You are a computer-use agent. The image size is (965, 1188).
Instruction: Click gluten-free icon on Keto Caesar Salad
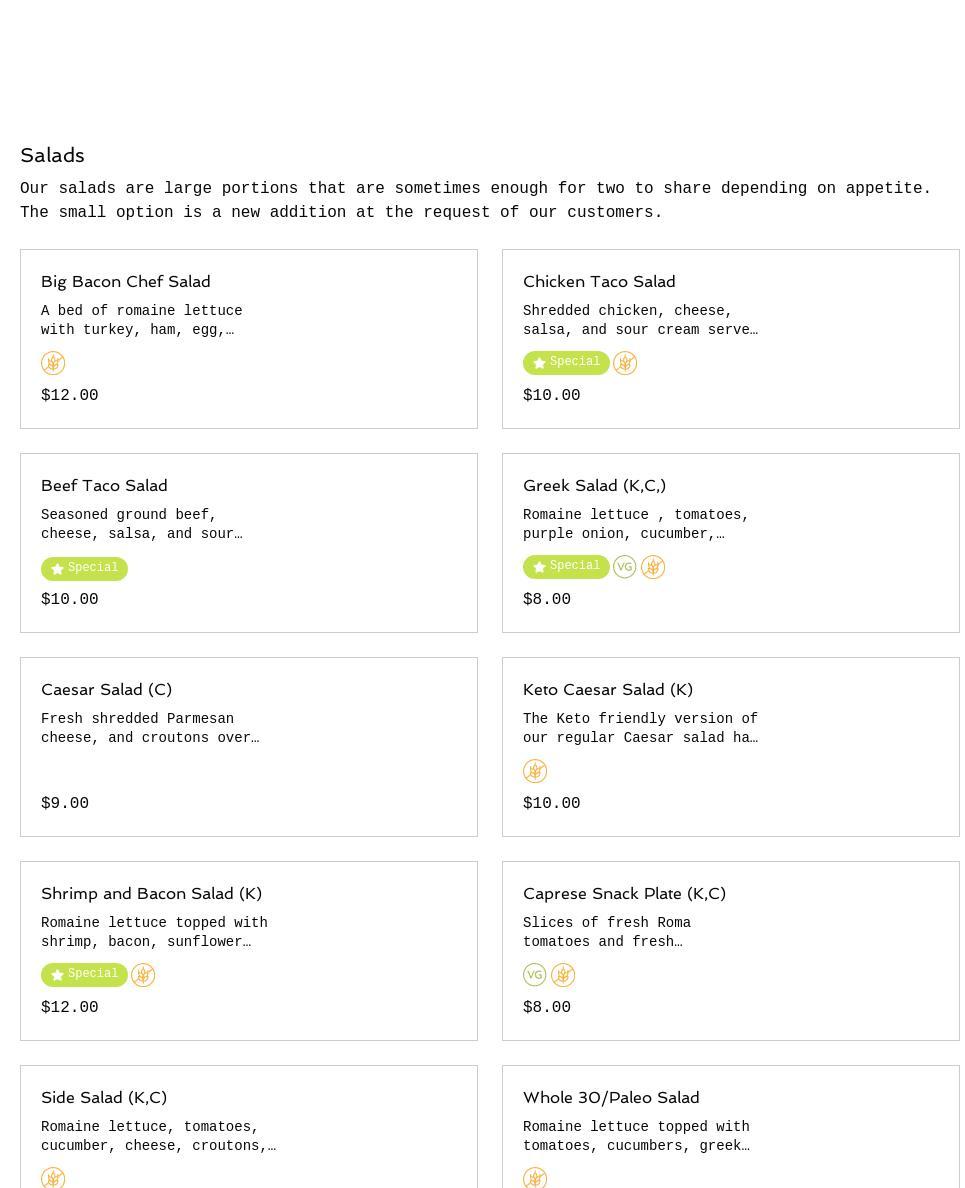click(x=535, y=771)
